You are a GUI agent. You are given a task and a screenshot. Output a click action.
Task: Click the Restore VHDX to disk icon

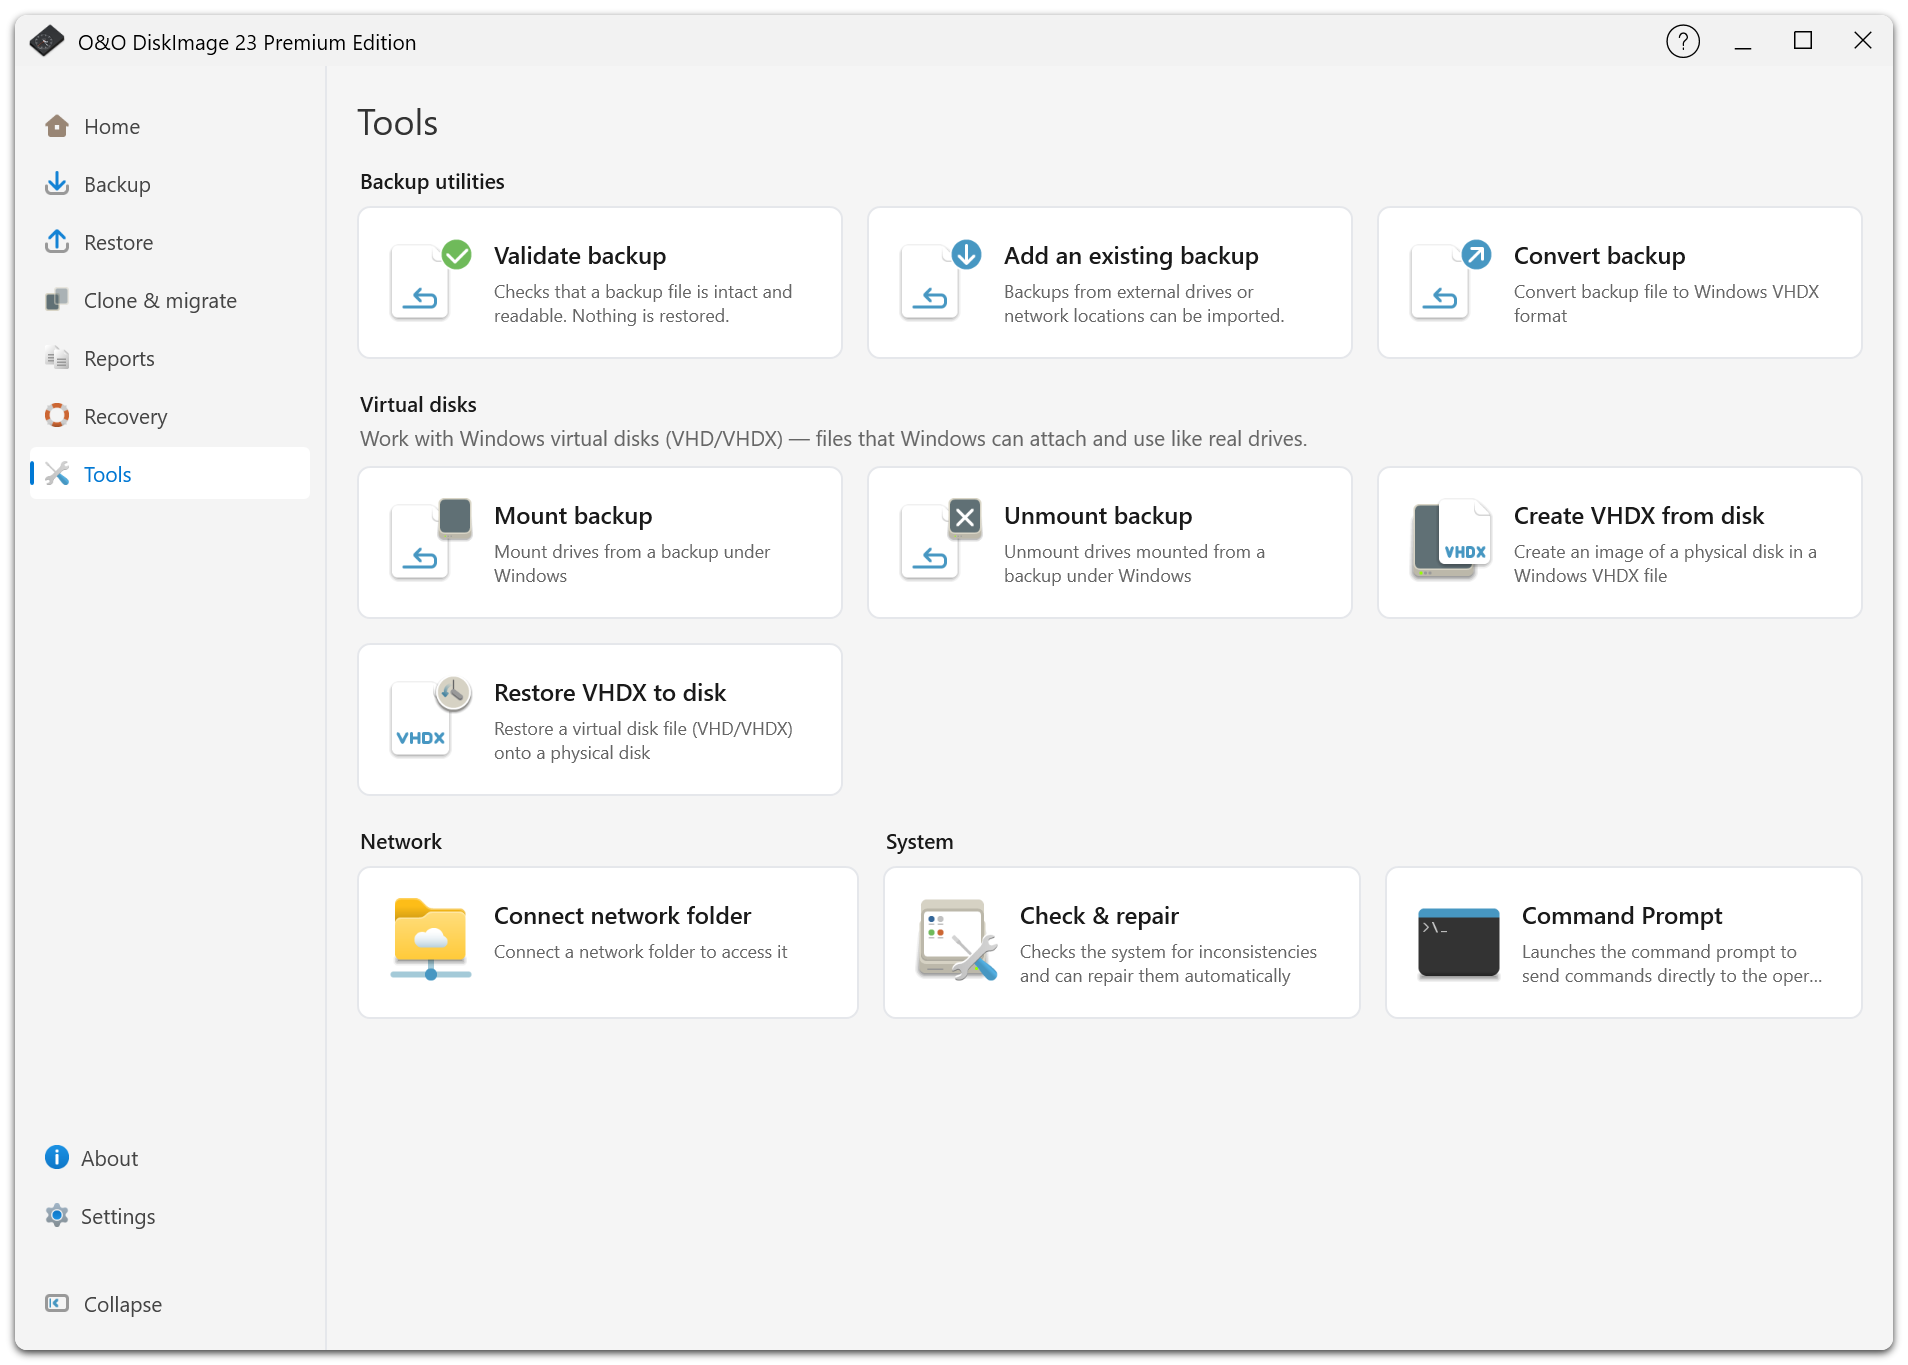click(431, 717)
